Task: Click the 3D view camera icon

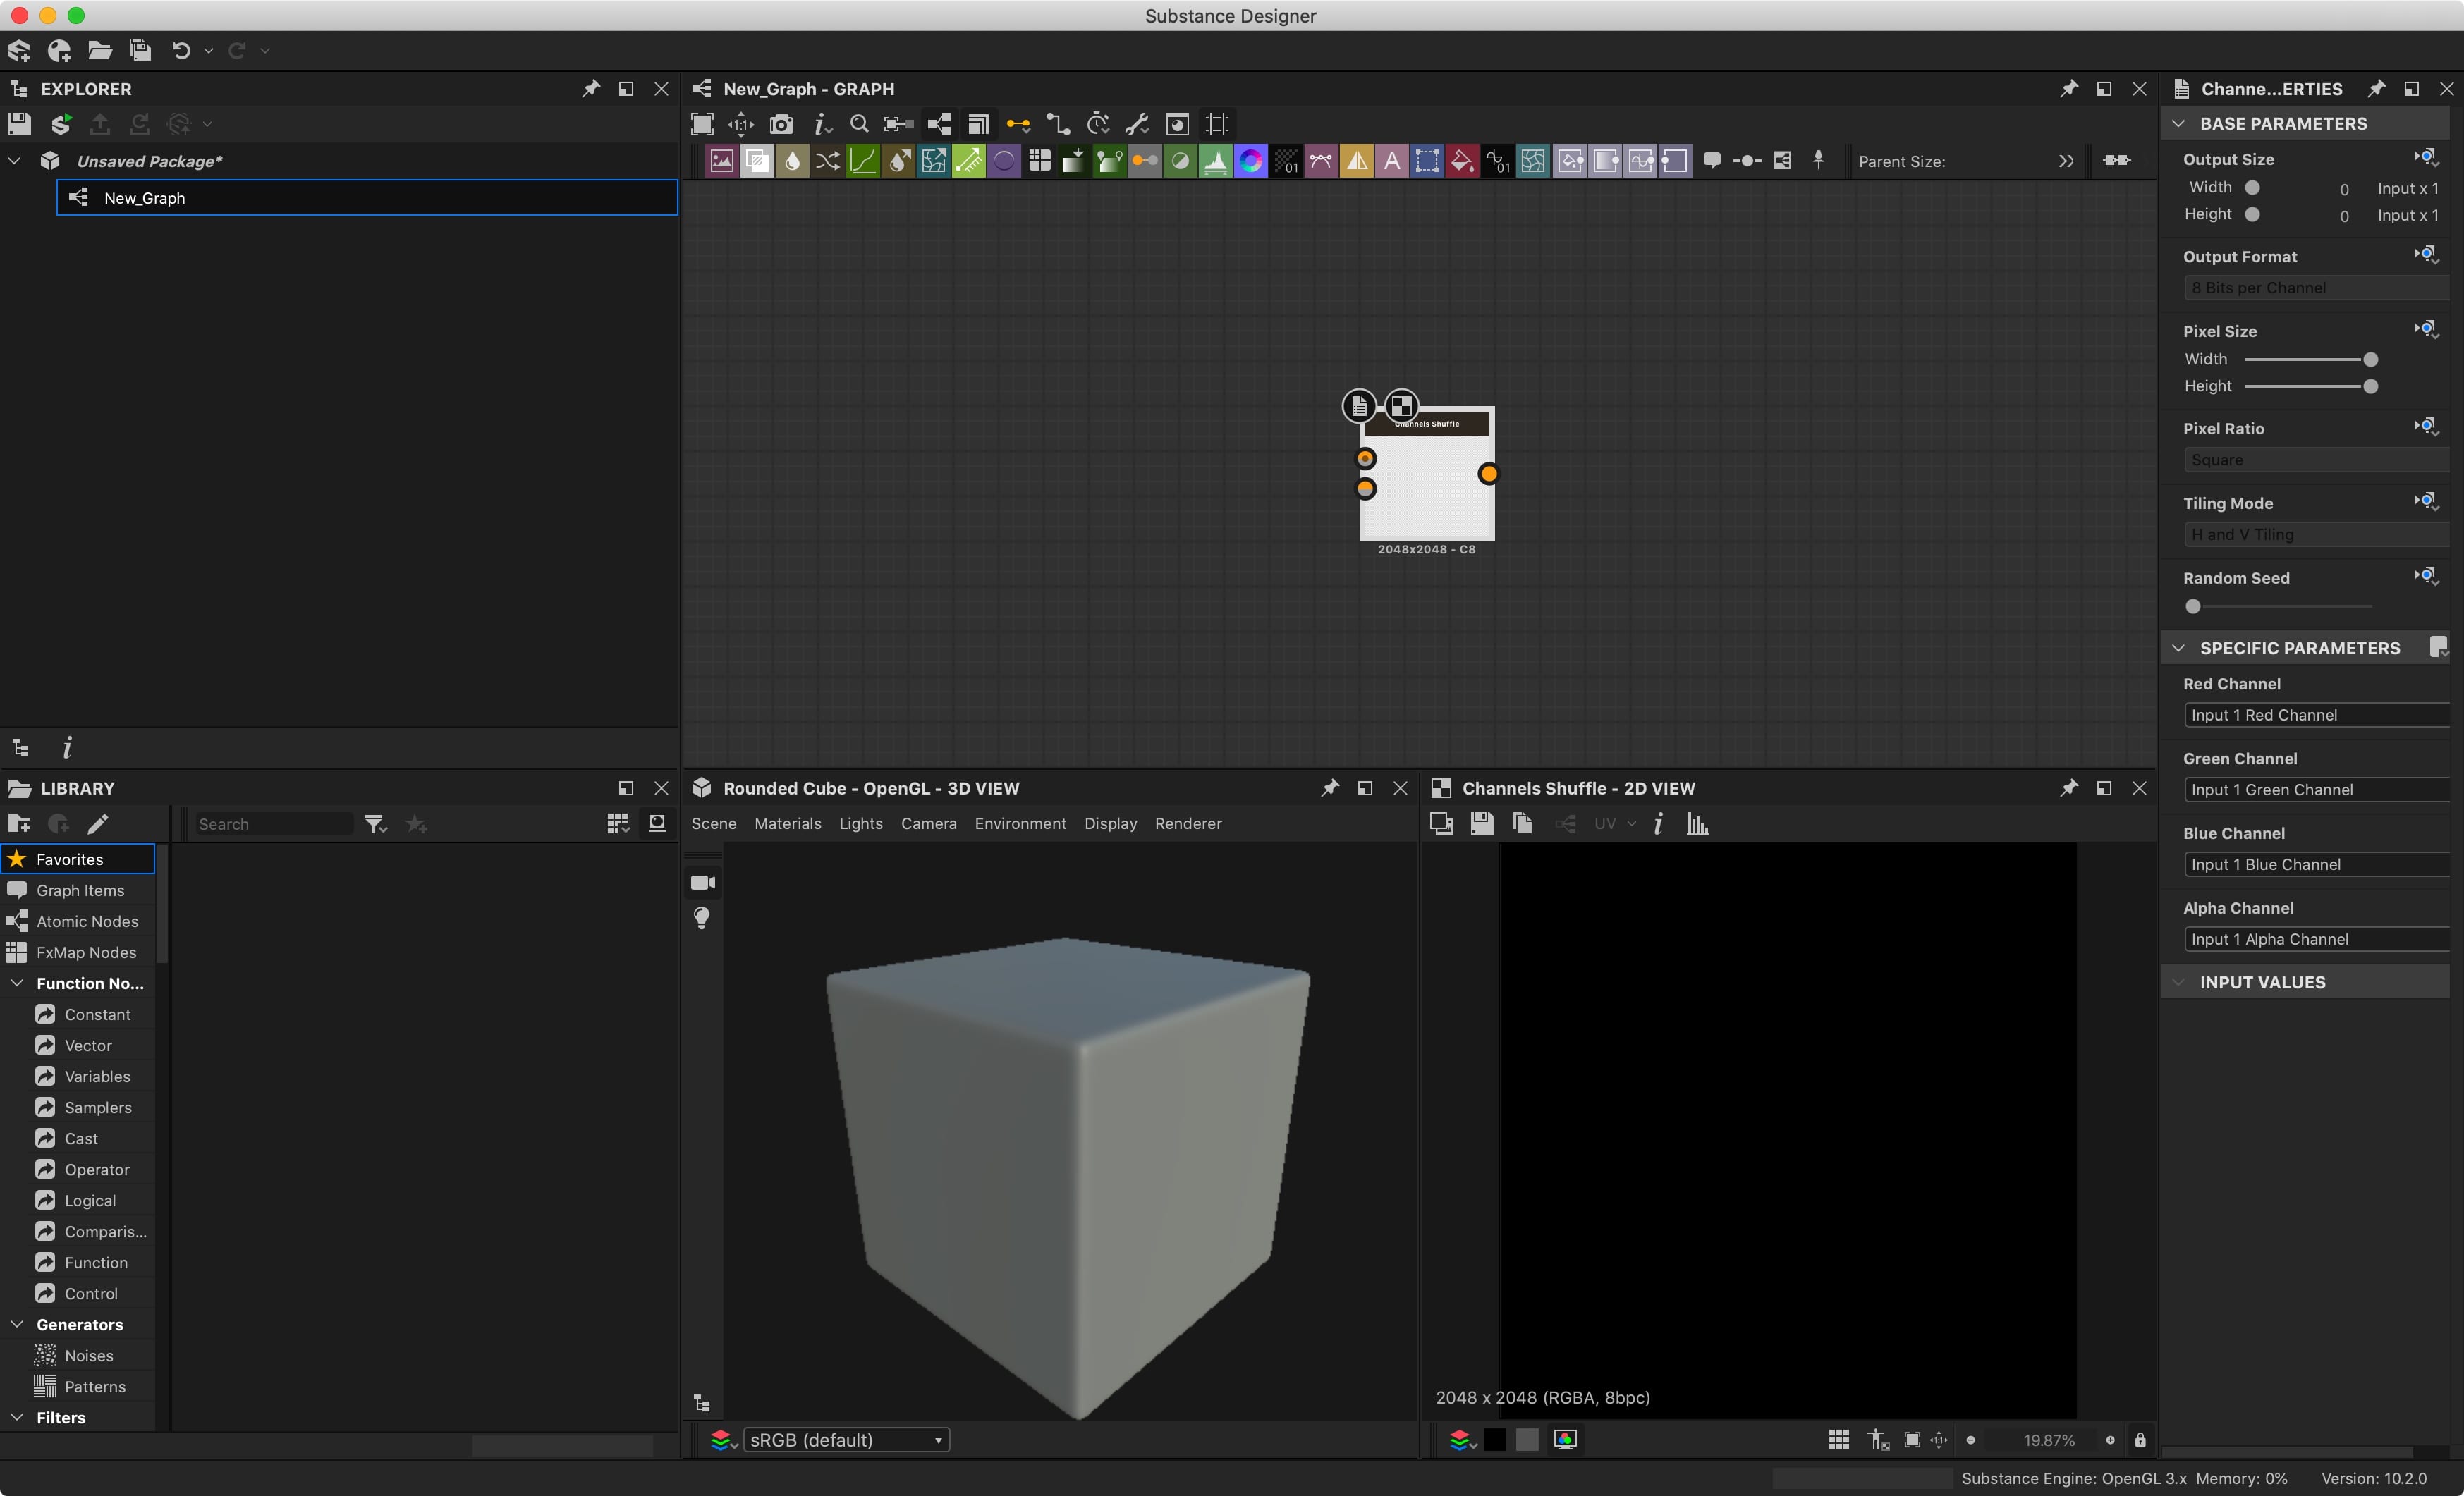Action: (703, 882)
